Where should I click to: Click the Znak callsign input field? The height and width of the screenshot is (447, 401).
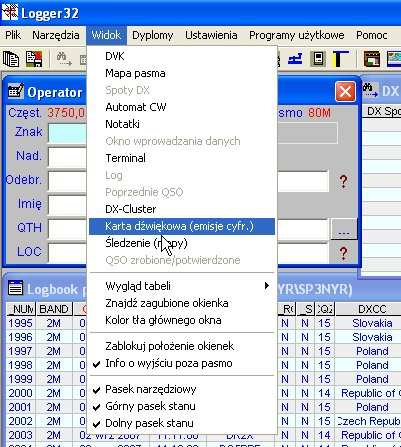[67, 133]
